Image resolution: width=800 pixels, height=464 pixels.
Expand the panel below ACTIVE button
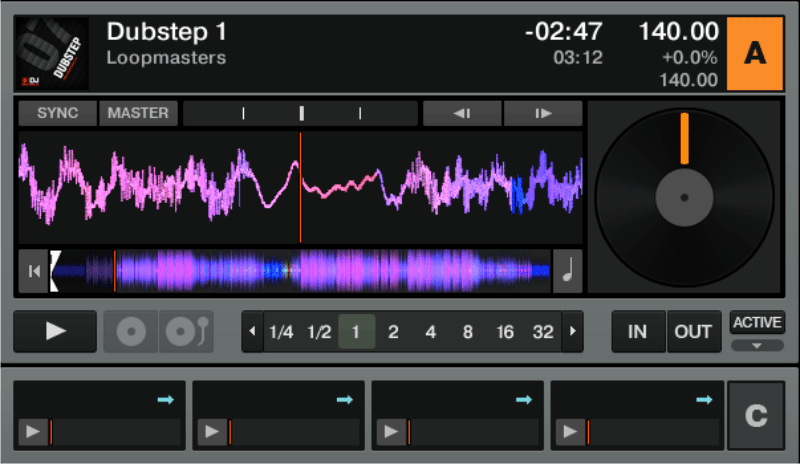click(x=757, y=346)
